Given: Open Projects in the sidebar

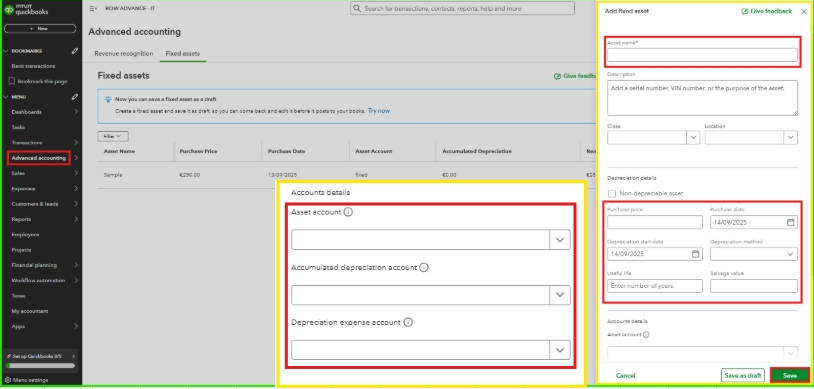Looking at the screenshot, I should pyautogui.click(x=21, y=250).
